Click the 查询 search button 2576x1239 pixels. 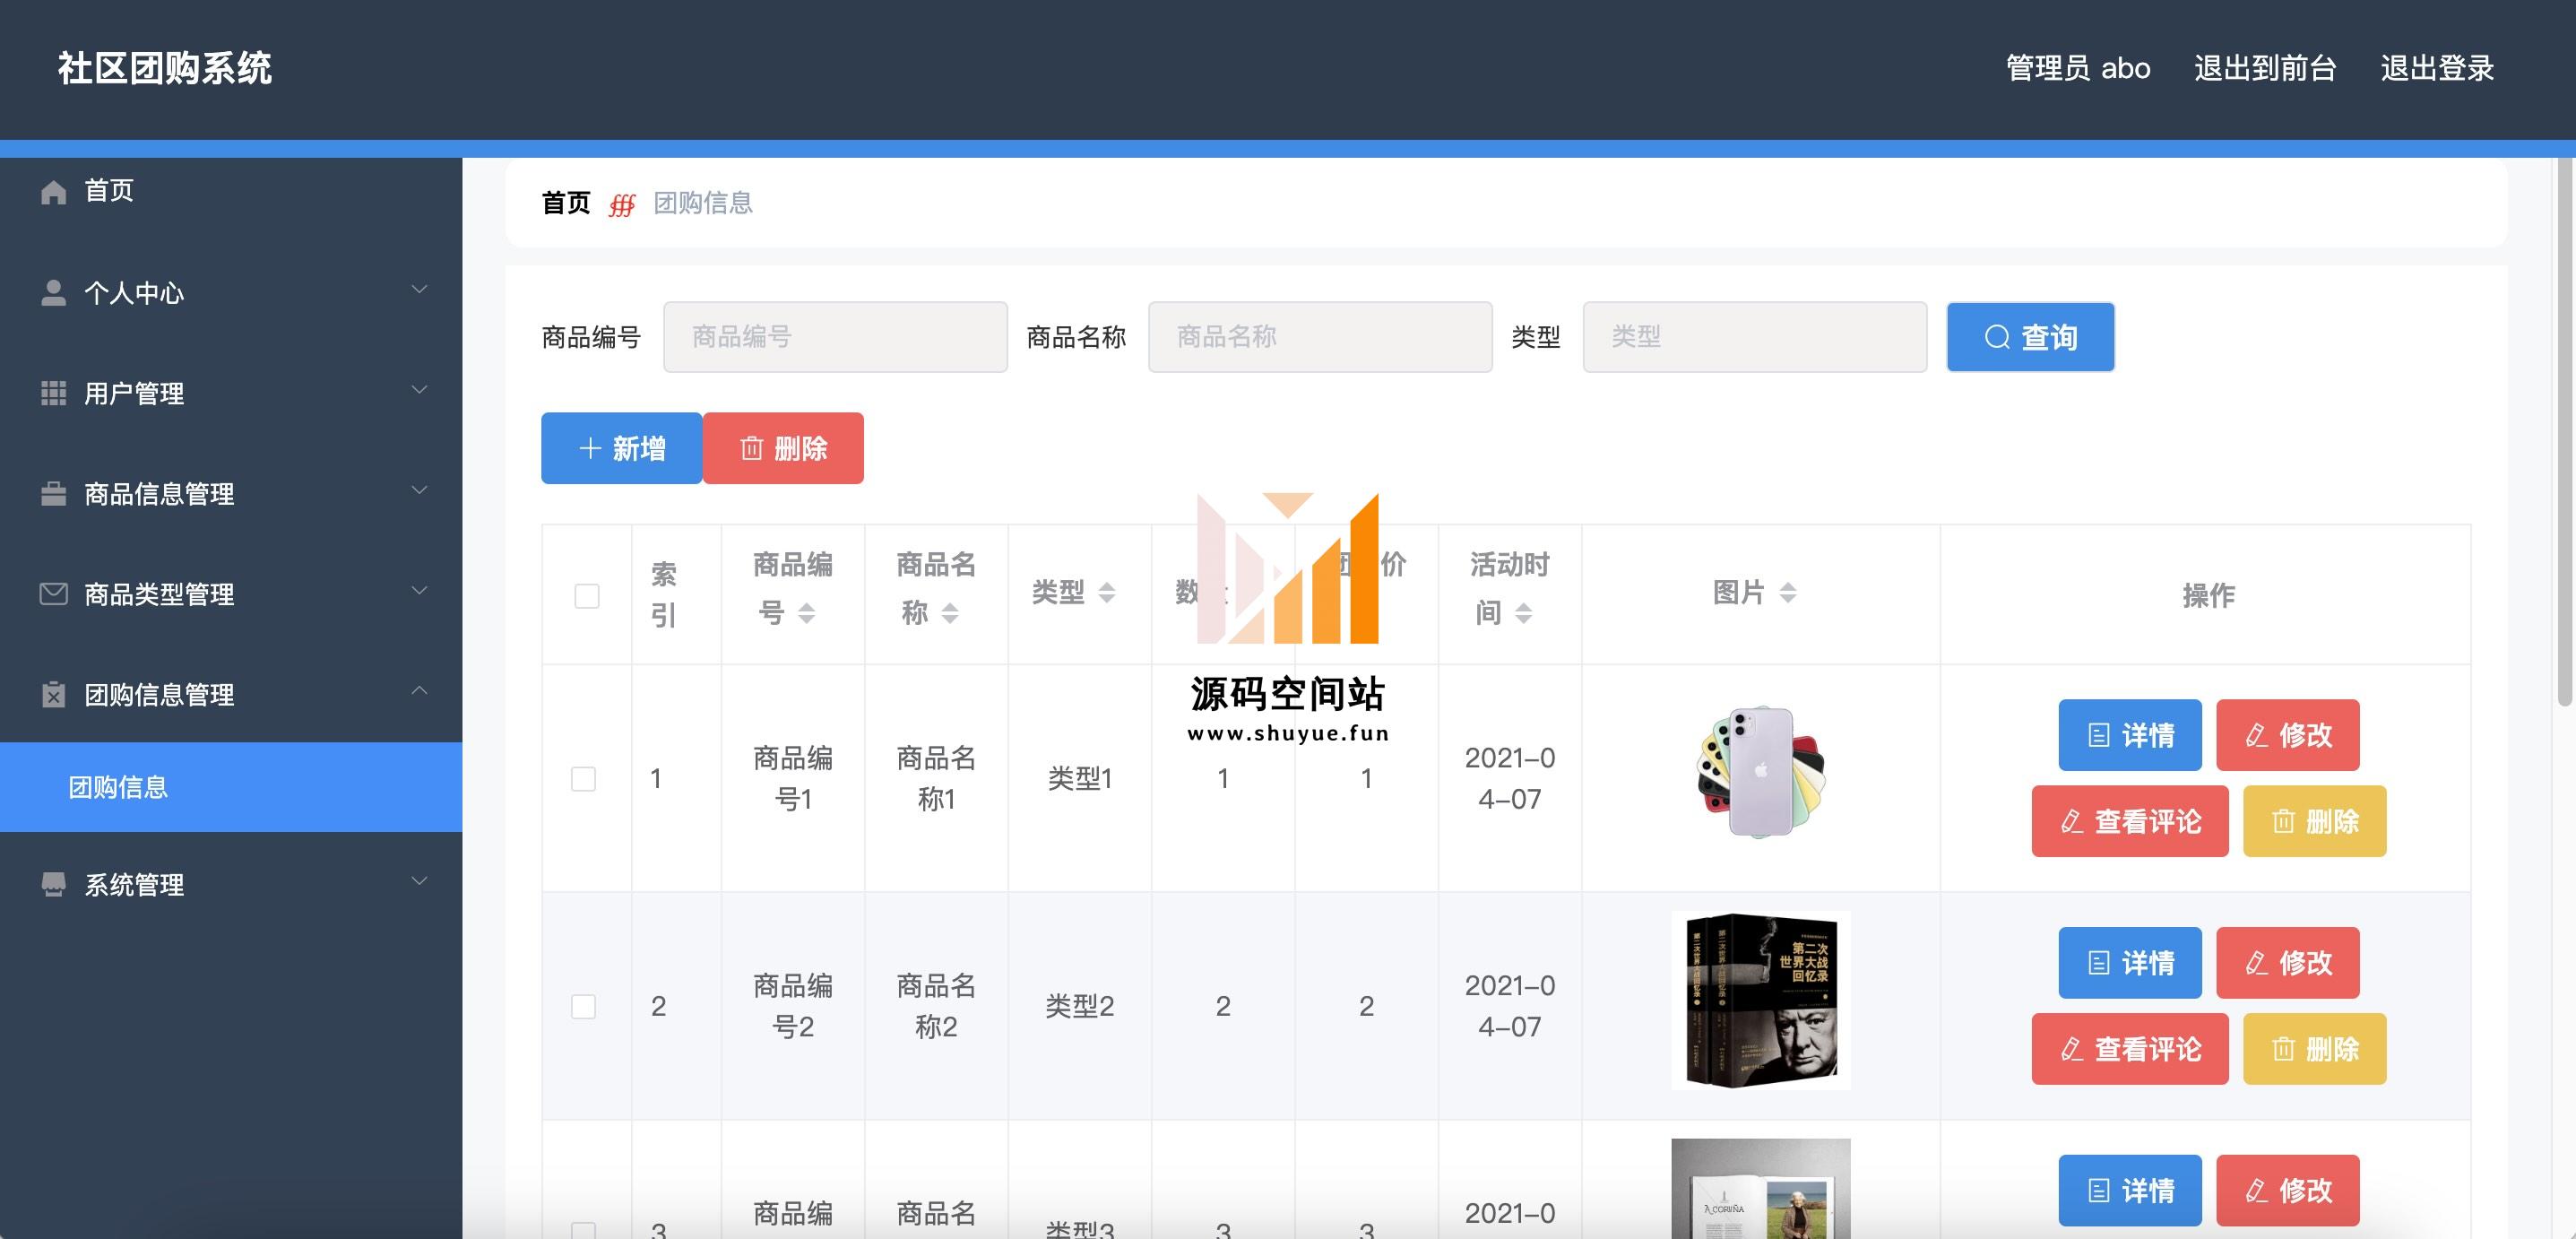[x=2030, y=337]
